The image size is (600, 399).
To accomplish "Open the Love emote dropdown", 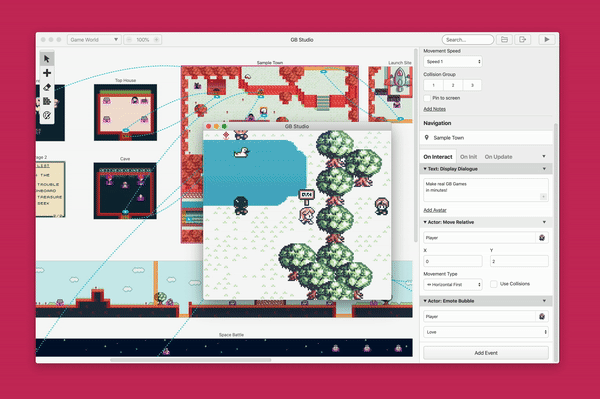I will coord(486,332).
